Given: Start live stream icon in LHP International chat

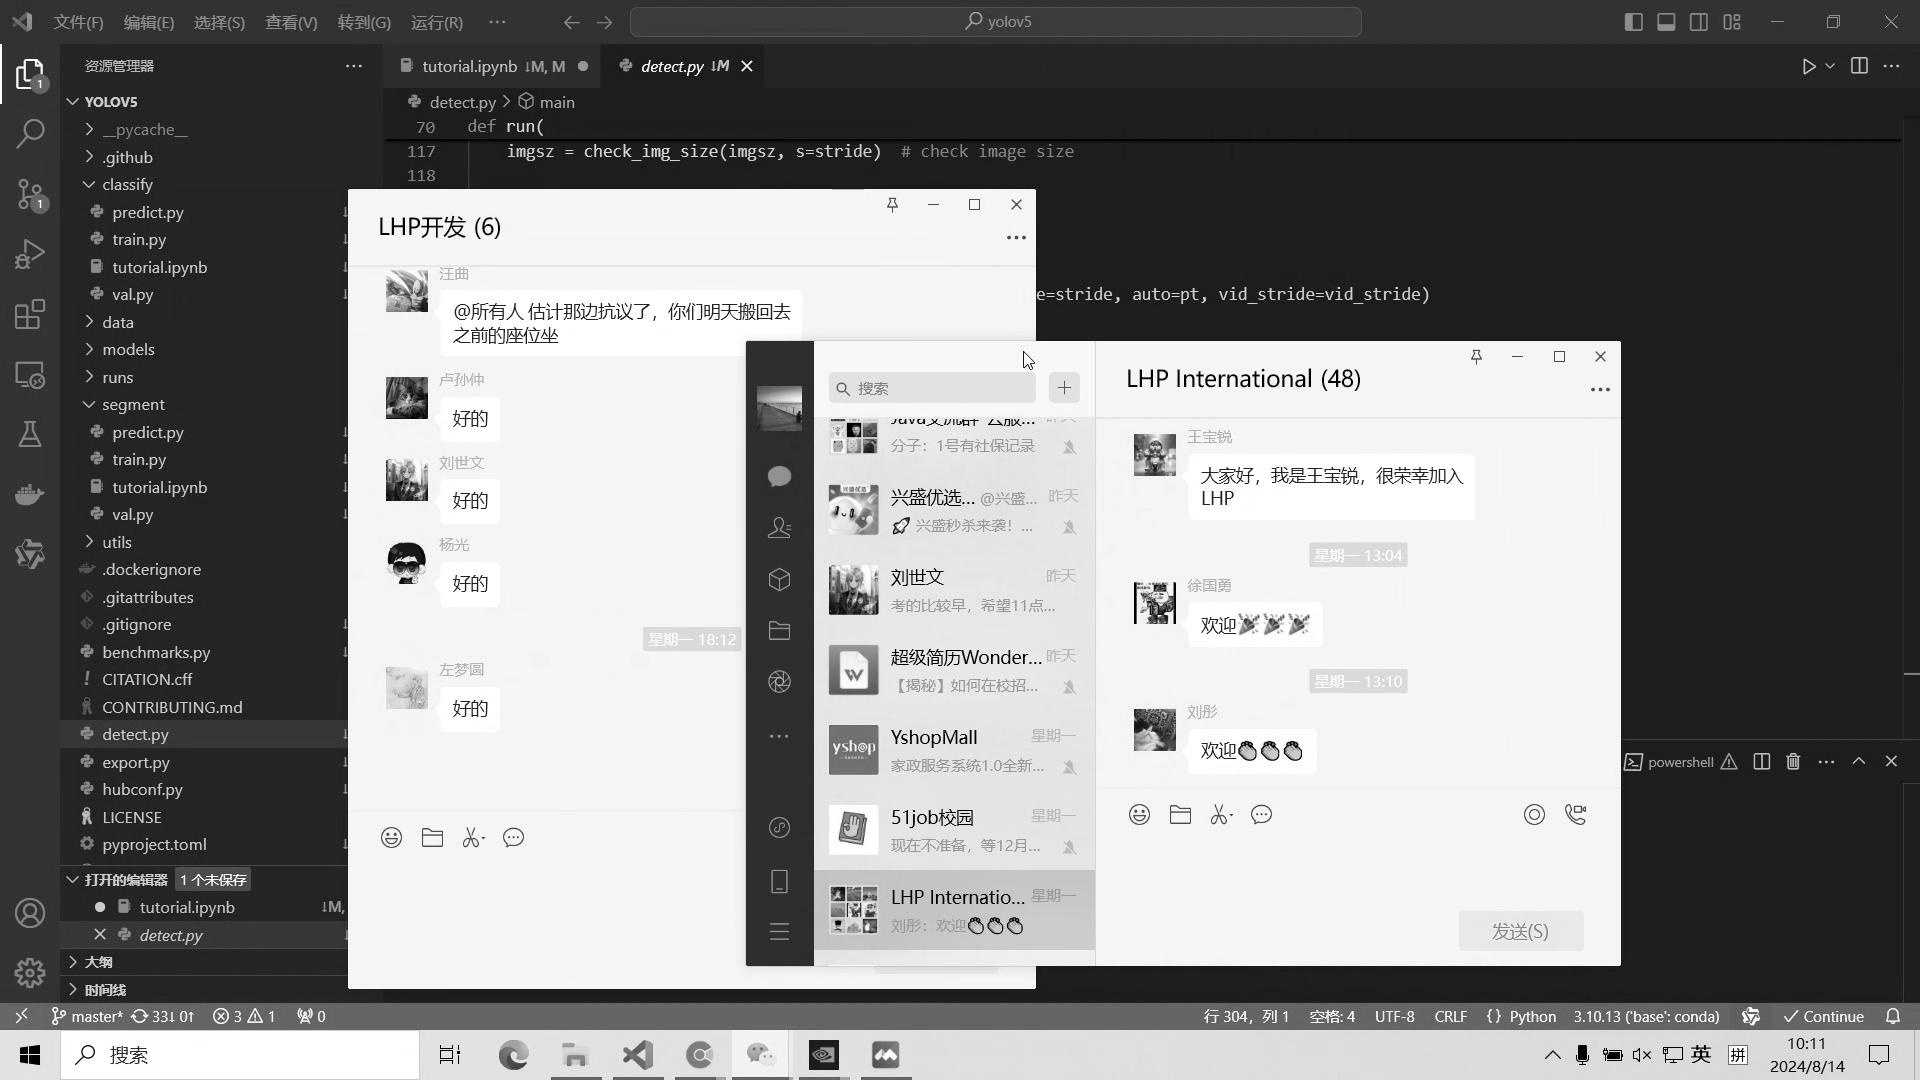Looking at the screenshot, I should point(1534,815).
